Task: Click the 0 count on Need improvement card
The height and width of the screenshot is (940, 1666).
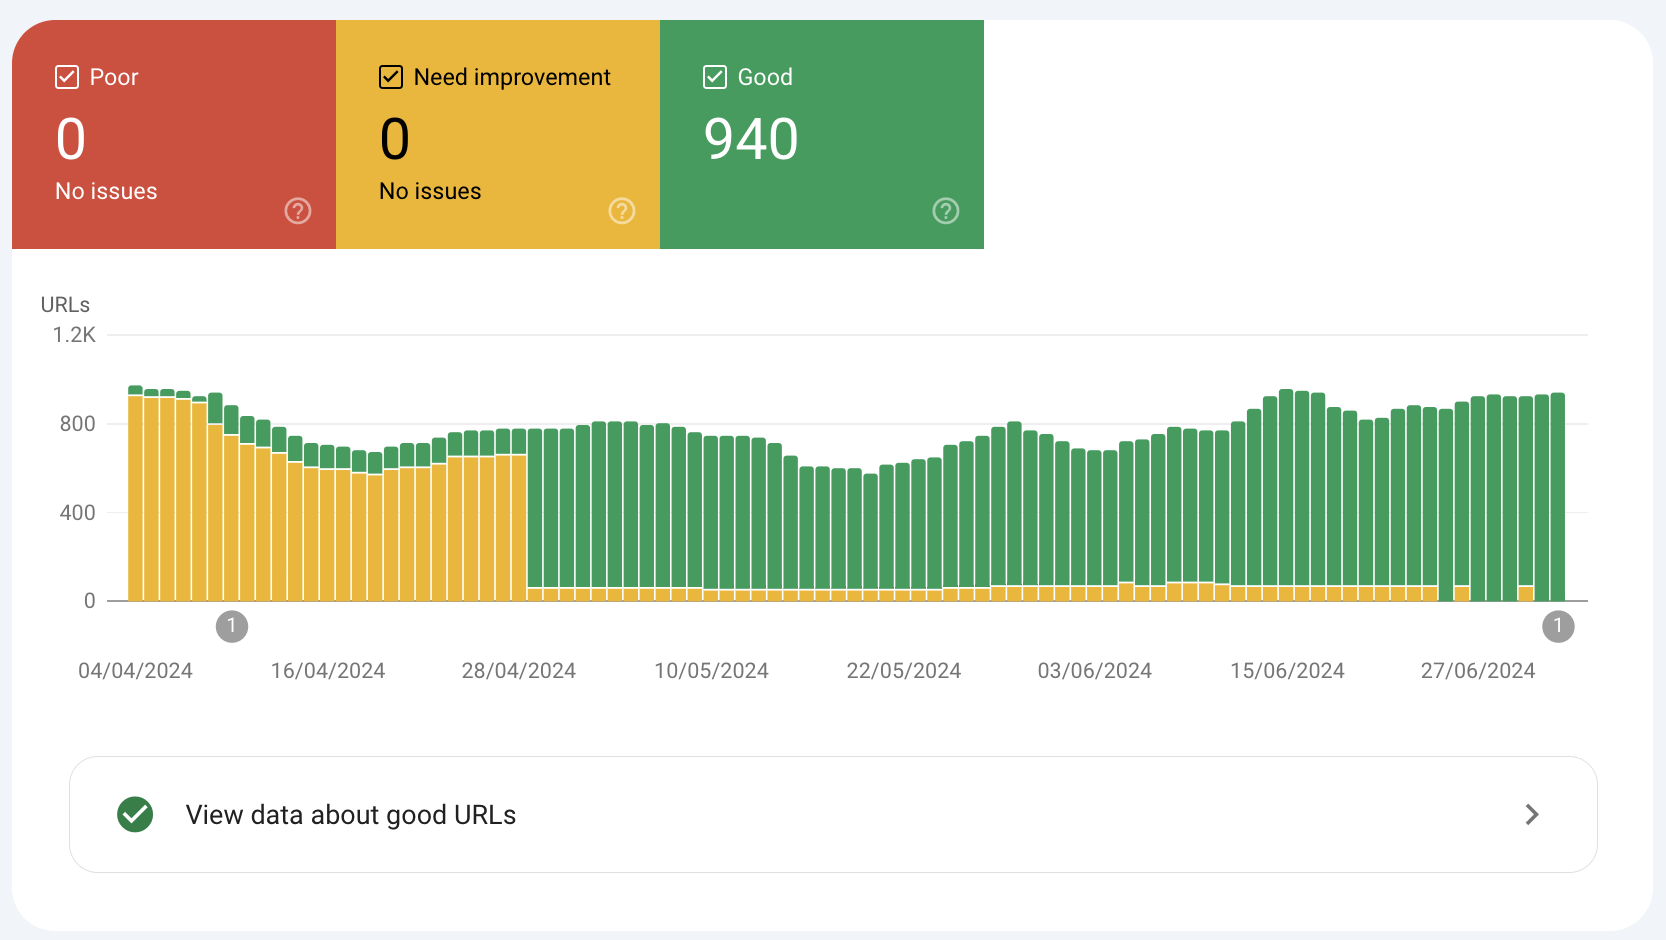Action: point(395,139)
